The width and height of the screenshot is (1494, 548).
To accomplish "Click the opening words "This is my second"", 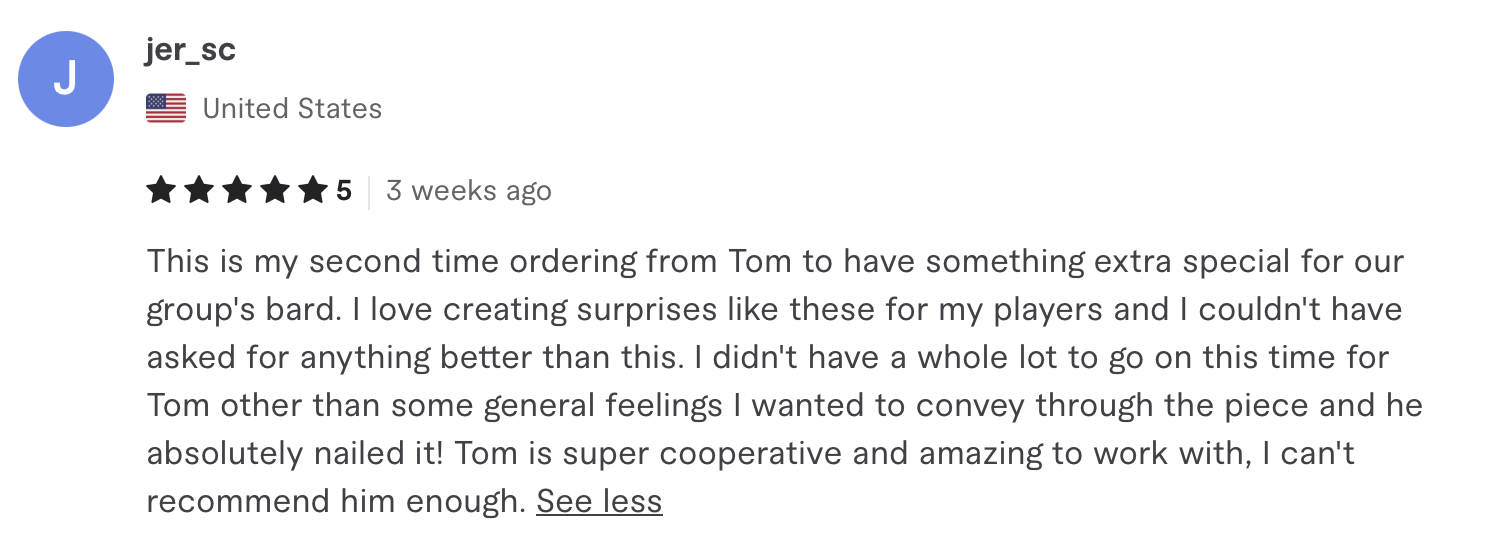I will [x=274, y=262].
